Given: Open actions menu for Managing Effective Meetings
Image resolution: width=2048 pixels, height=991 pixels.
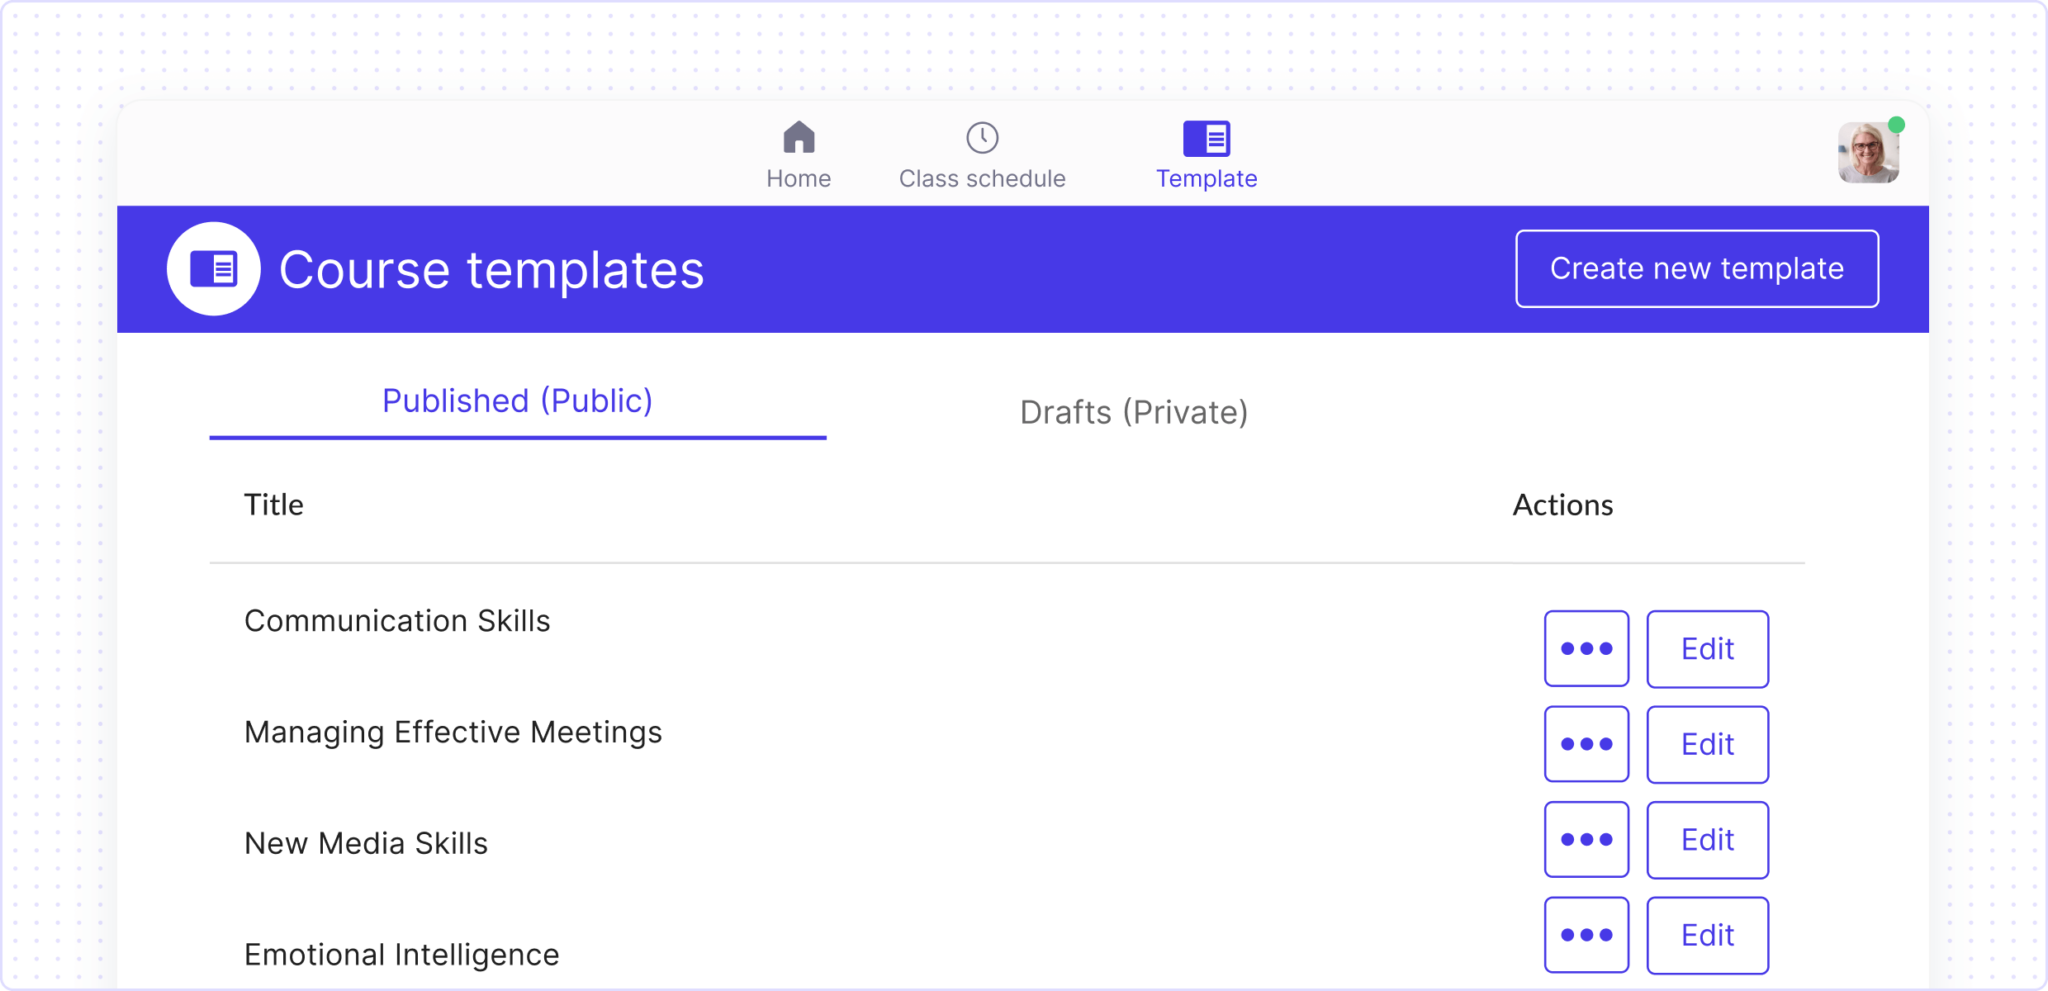Looking at the screenshot, I should 1586,744.
